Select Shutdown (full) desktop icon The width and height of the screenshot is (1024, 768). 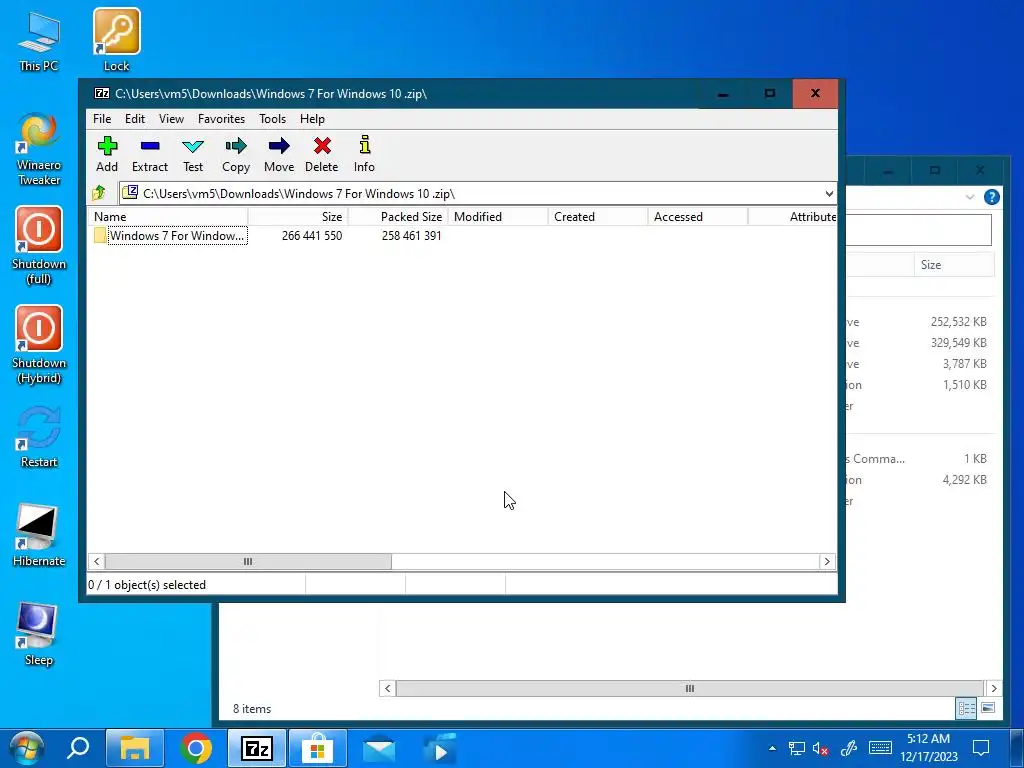[39, 246]
